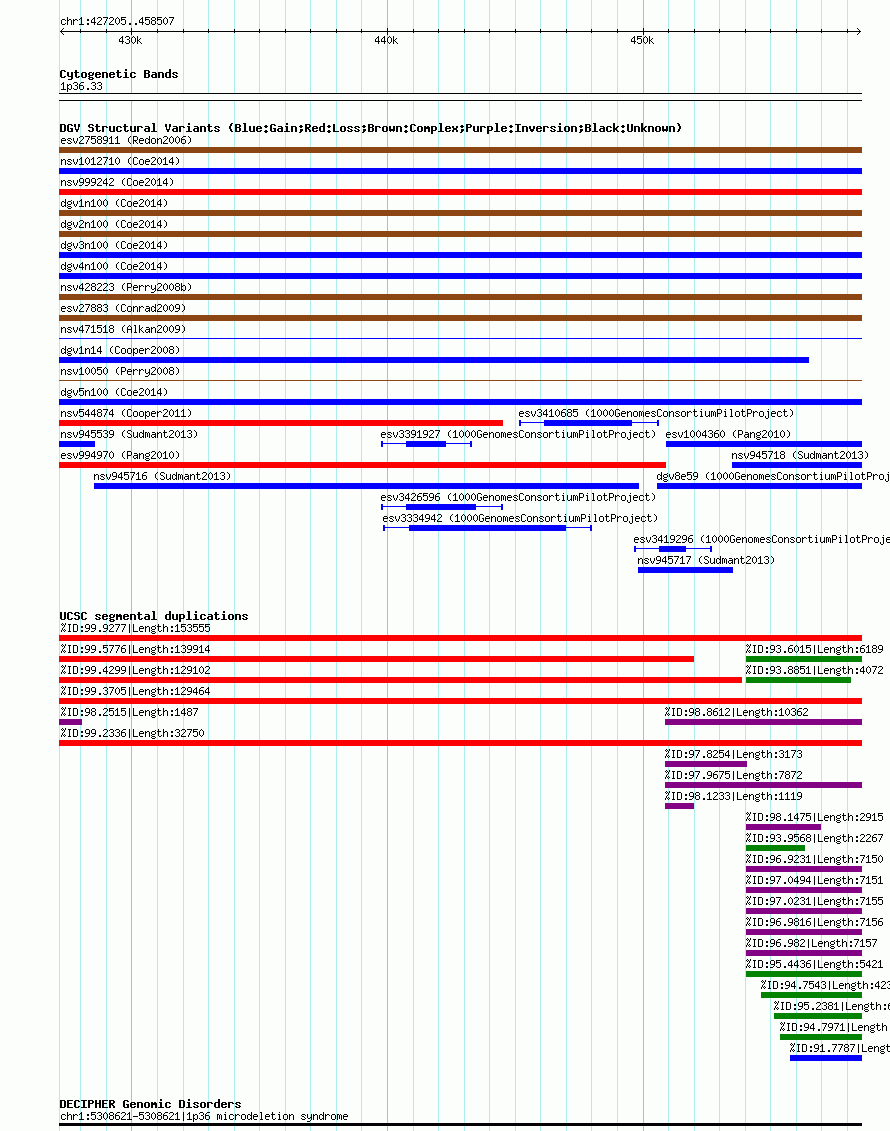Image resolution: width=890 pixels, height=1131 pixels.
Task: Click the esv3426596 variant label
Action: pos(518,497)
